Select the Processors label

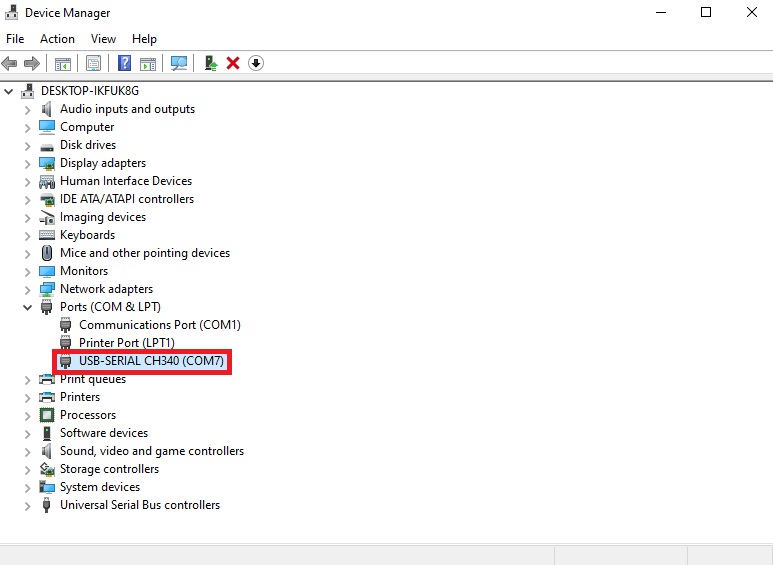tap(88, 415)
